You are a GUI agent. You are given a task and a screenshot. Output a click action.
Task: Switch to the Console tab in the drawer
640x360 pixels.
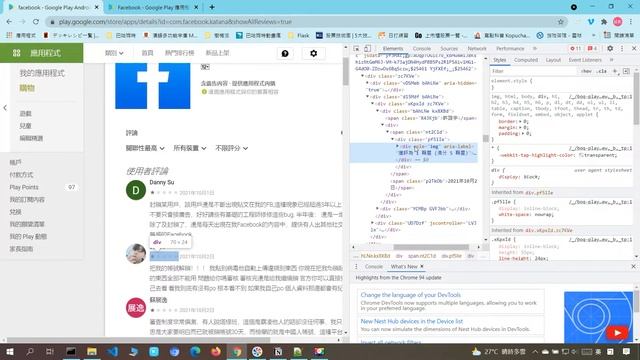coord(373,267)
